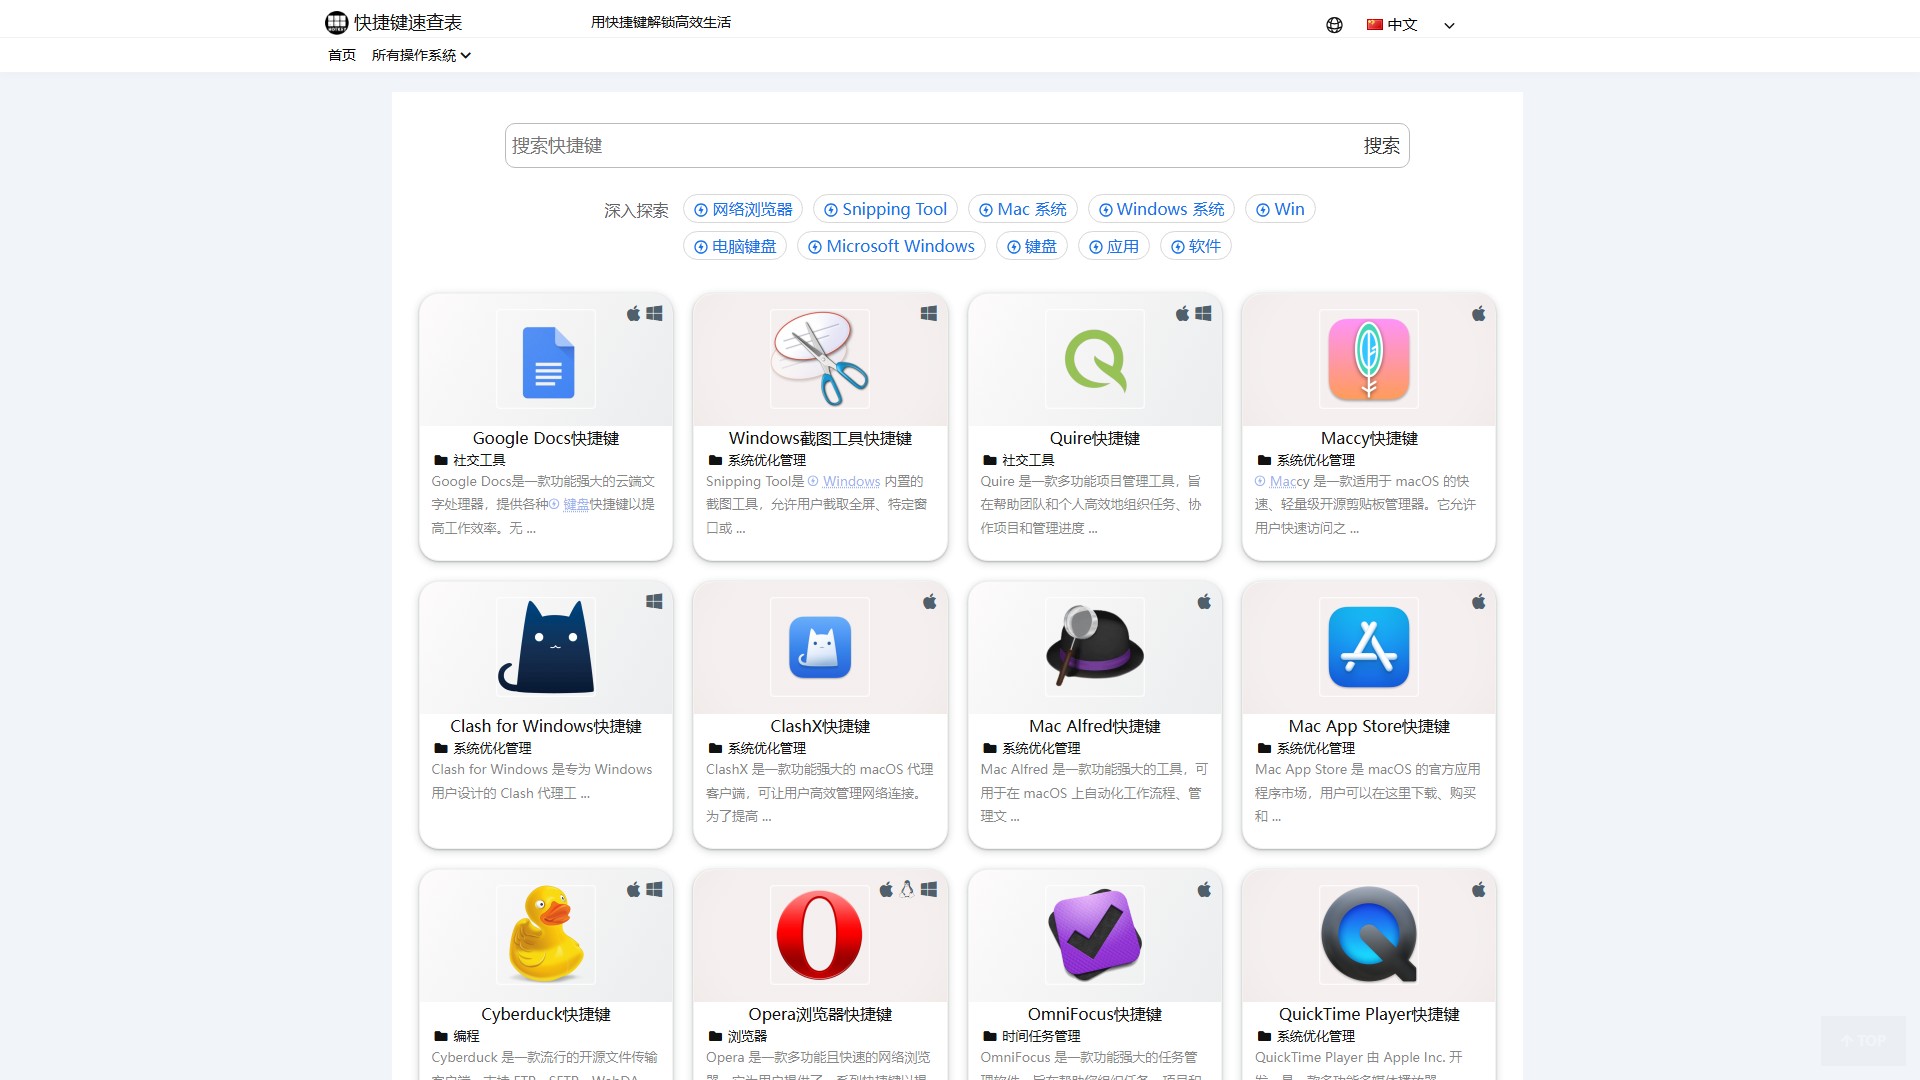Image resolution: width=1920 pixels, height=1080 pixels.
Task: Select the red Opera browser icon
Action: (820, 935)
